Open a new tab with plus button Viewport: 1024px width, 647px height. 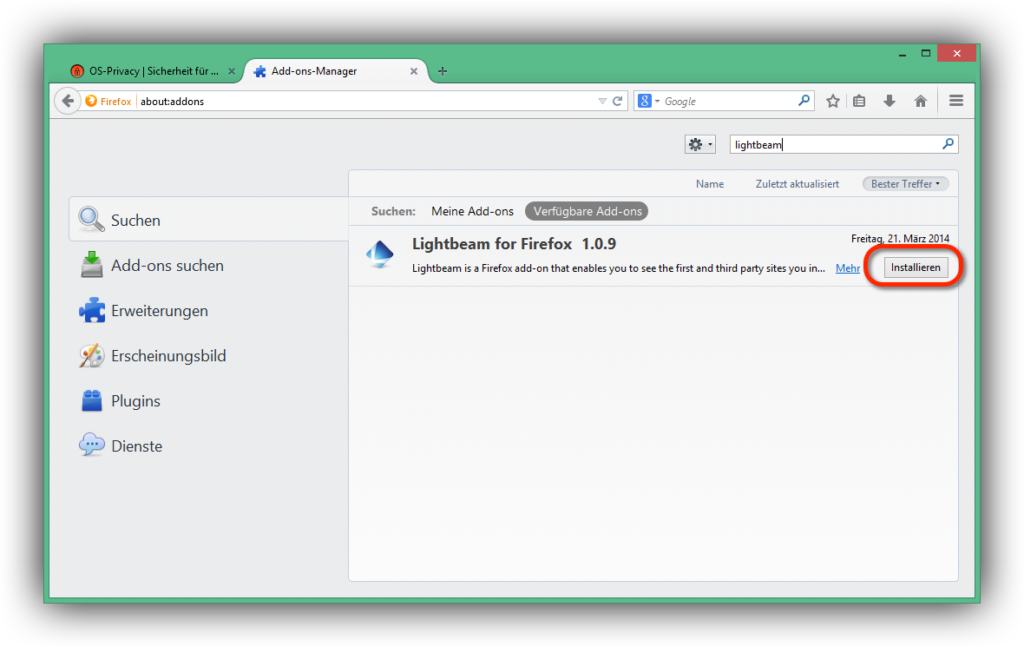pyautogui.click(x=442, y=71)
